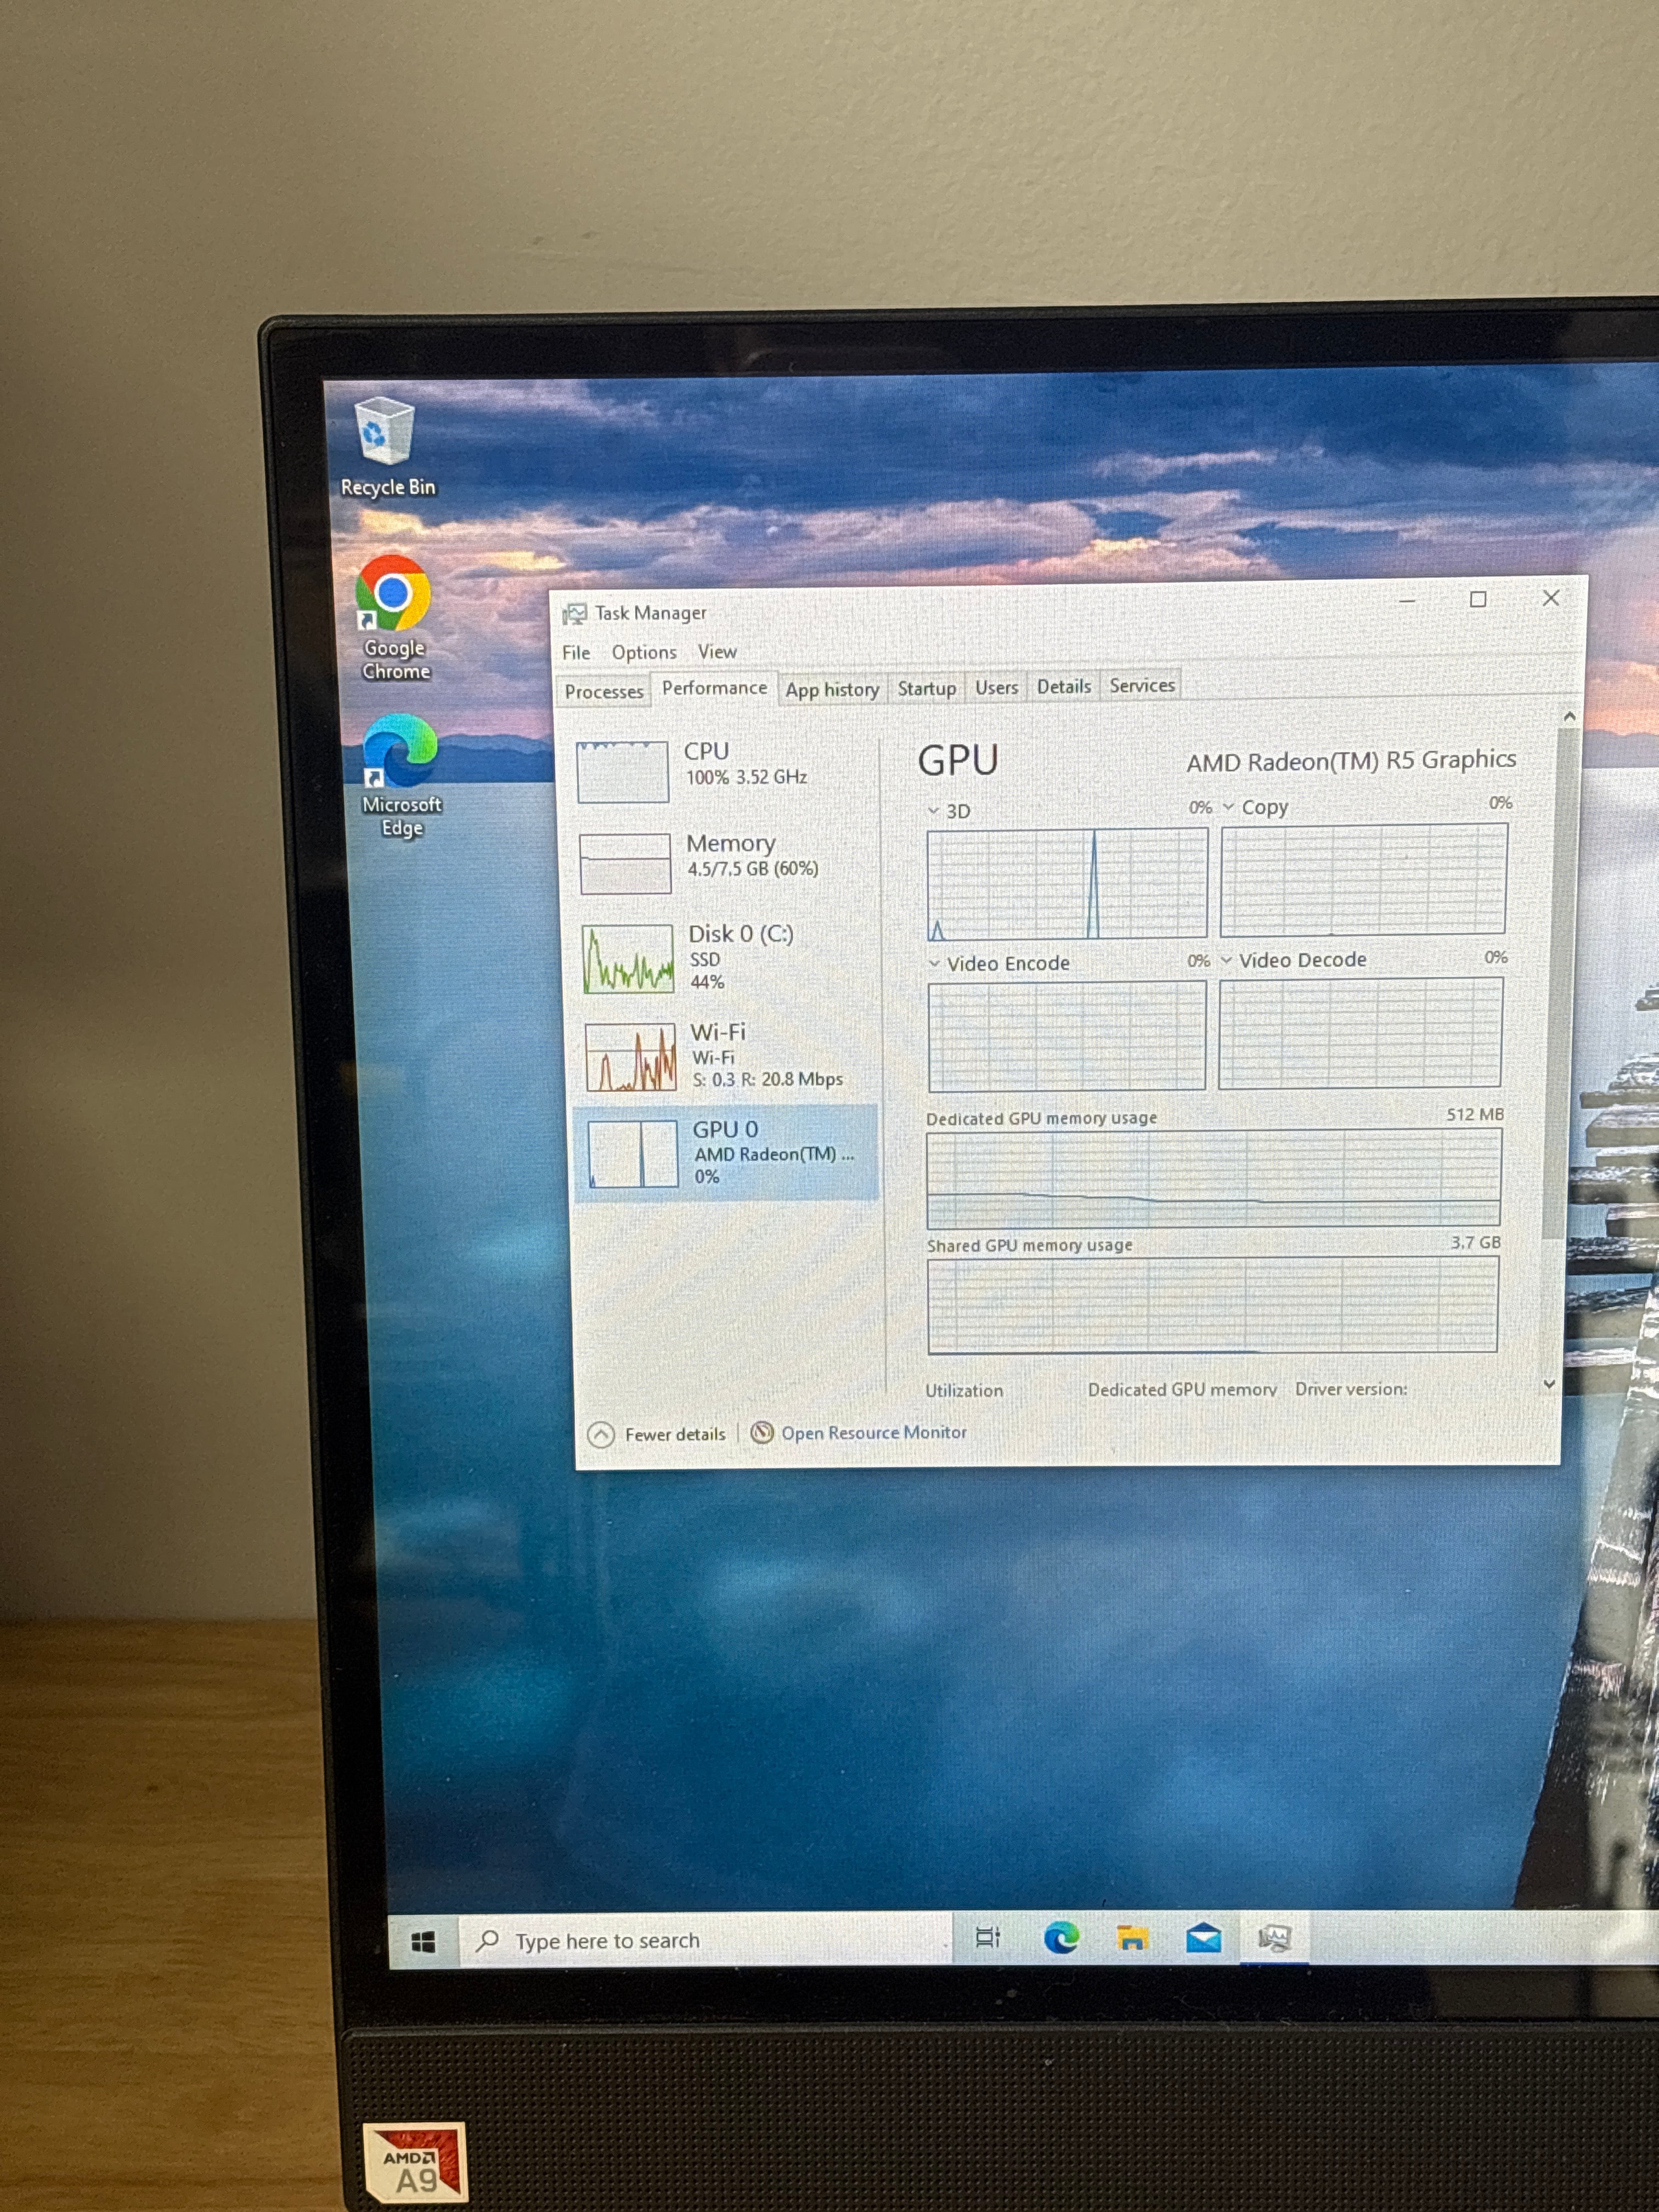Switch to the Details tab
The image size is (1659, 2212).
coord(1063,686)
